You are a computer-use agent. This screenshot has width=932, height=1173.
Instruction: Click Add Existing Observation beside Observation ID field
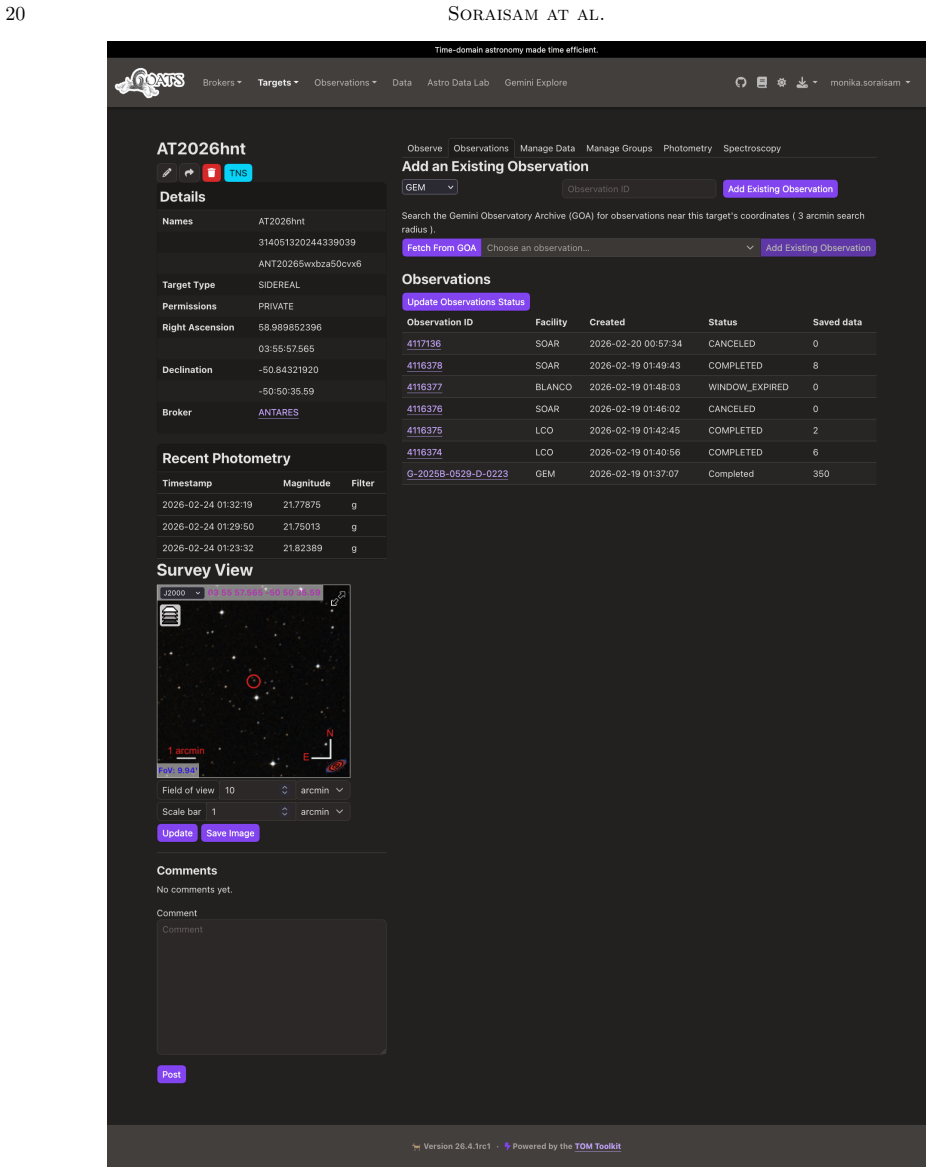pos(780,189)
